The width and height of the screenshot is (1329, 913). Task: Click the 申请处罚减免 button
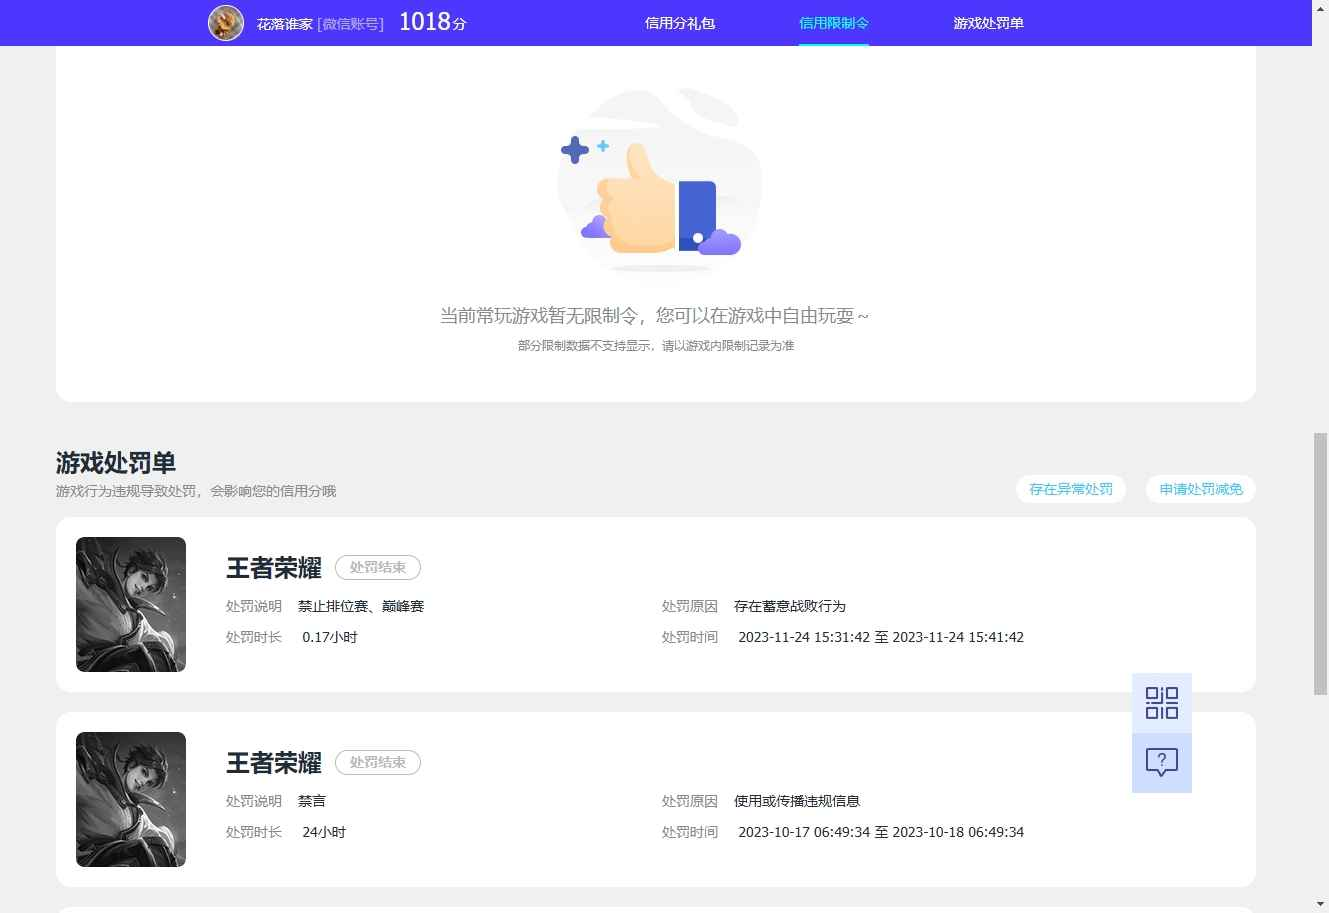coord(1201,489)
